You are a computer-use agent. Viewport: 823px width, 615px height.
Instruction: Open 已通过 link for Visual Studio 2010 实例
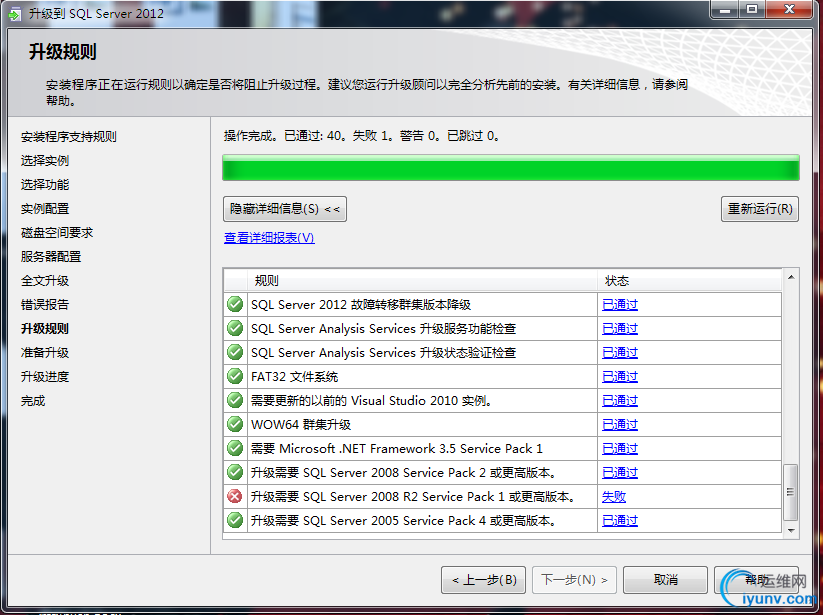pos(620,400)
